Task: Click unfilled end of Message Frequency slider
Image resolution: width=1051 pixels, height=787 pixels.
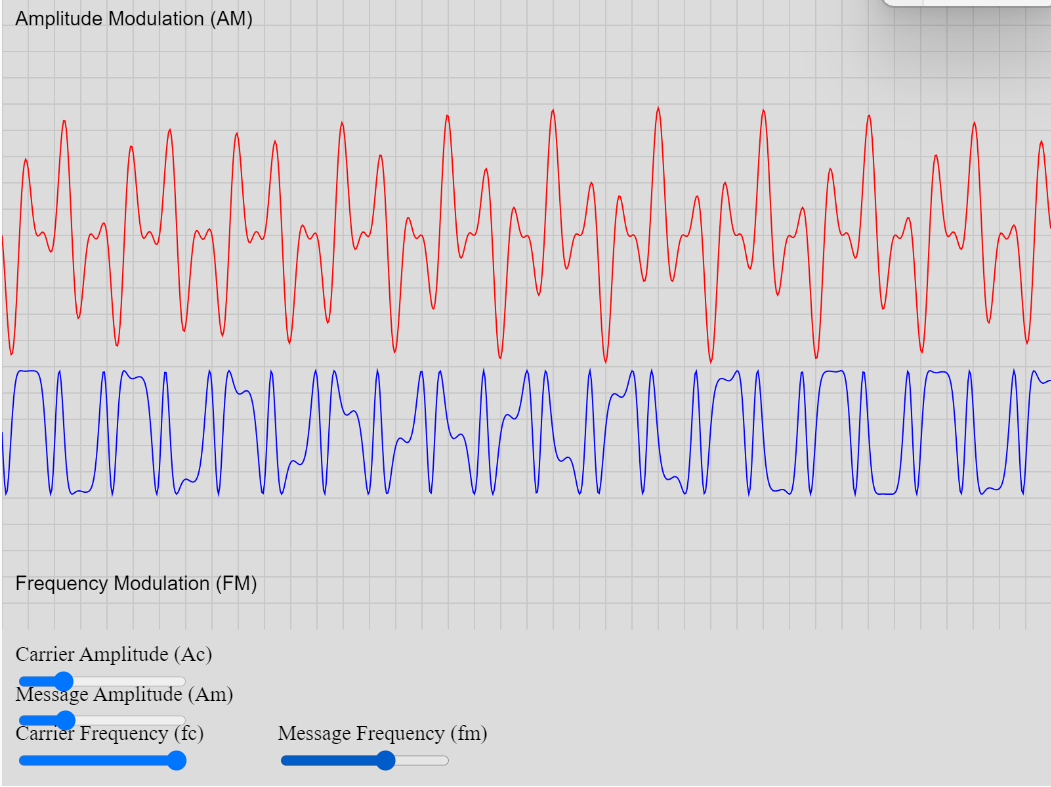Action: (x=422, y=760)
